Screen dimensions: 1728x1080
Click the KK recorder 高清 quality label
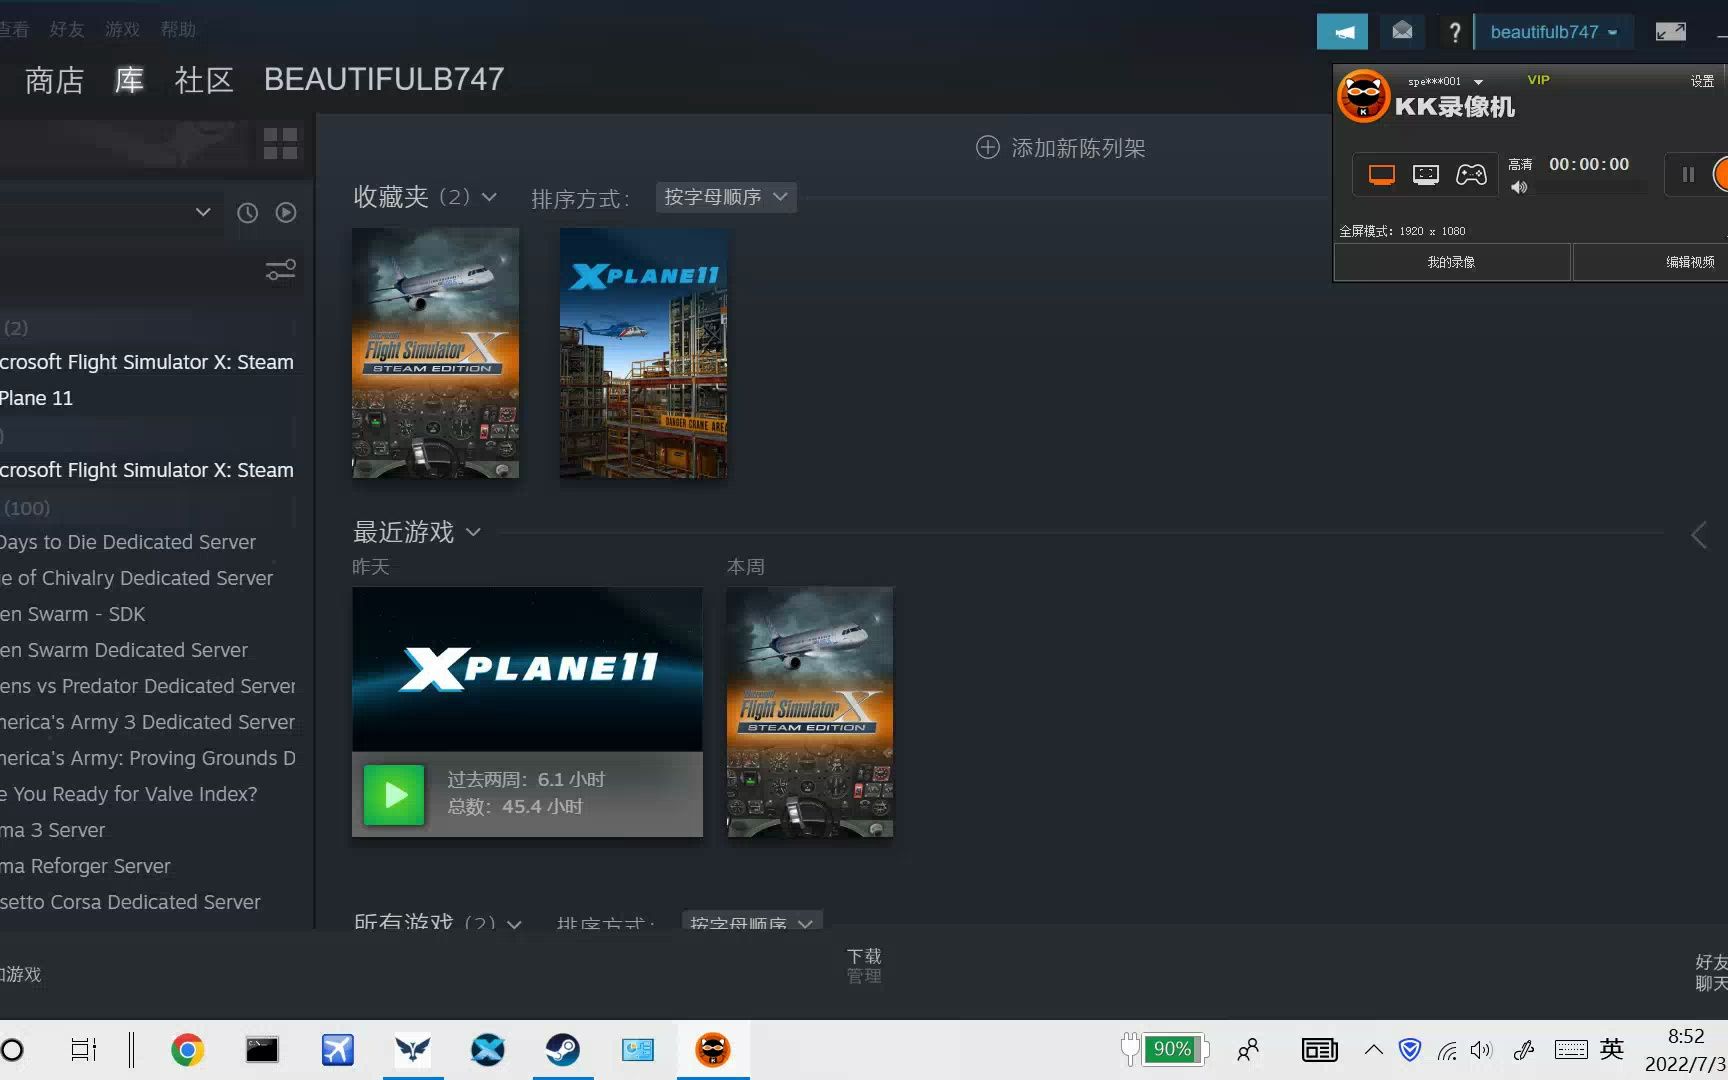1520,164
